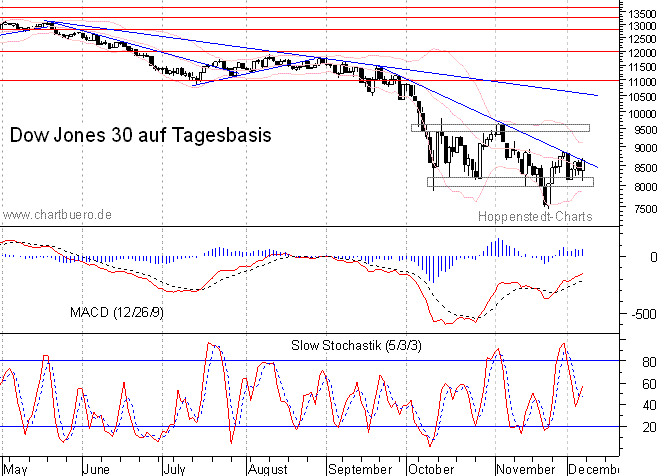The image size is (660, 476).
Task: Click the 40 Stochastik axis label
Action: click(x=649, y=405)
